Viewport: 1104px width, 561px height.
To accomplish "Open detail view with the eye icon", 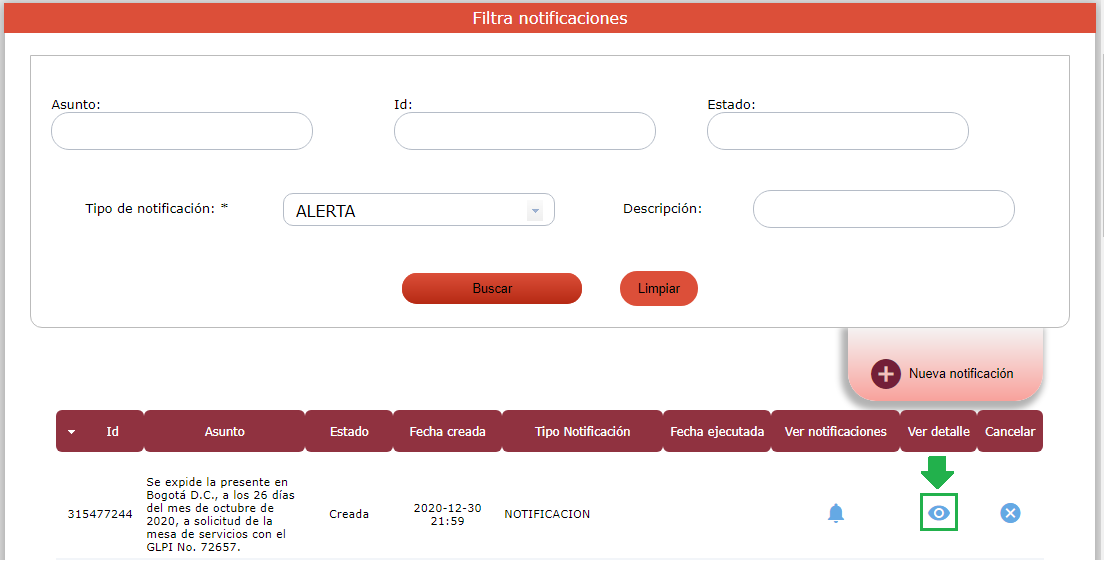I will click(x=938, y=513).
